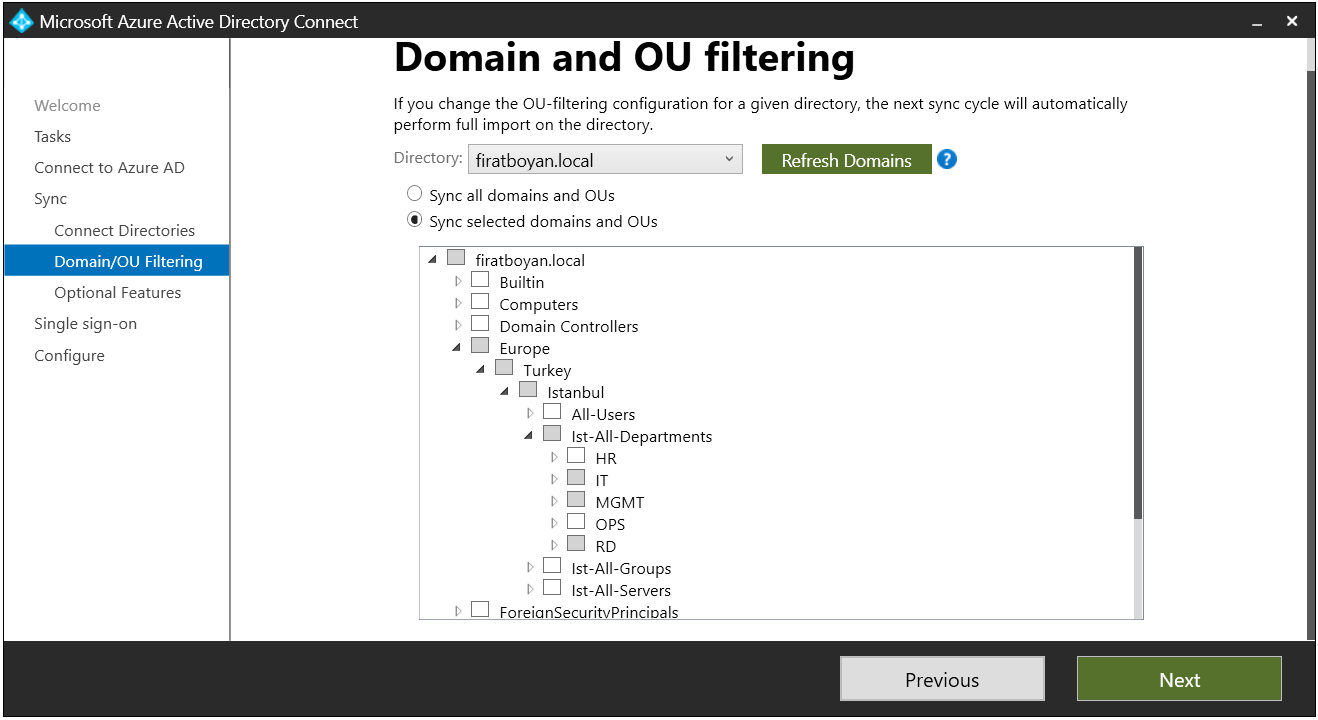Check the Ist-All-Groups checkbox
Viewport: 1318px width, 720px height.
[x=552, y=566]
